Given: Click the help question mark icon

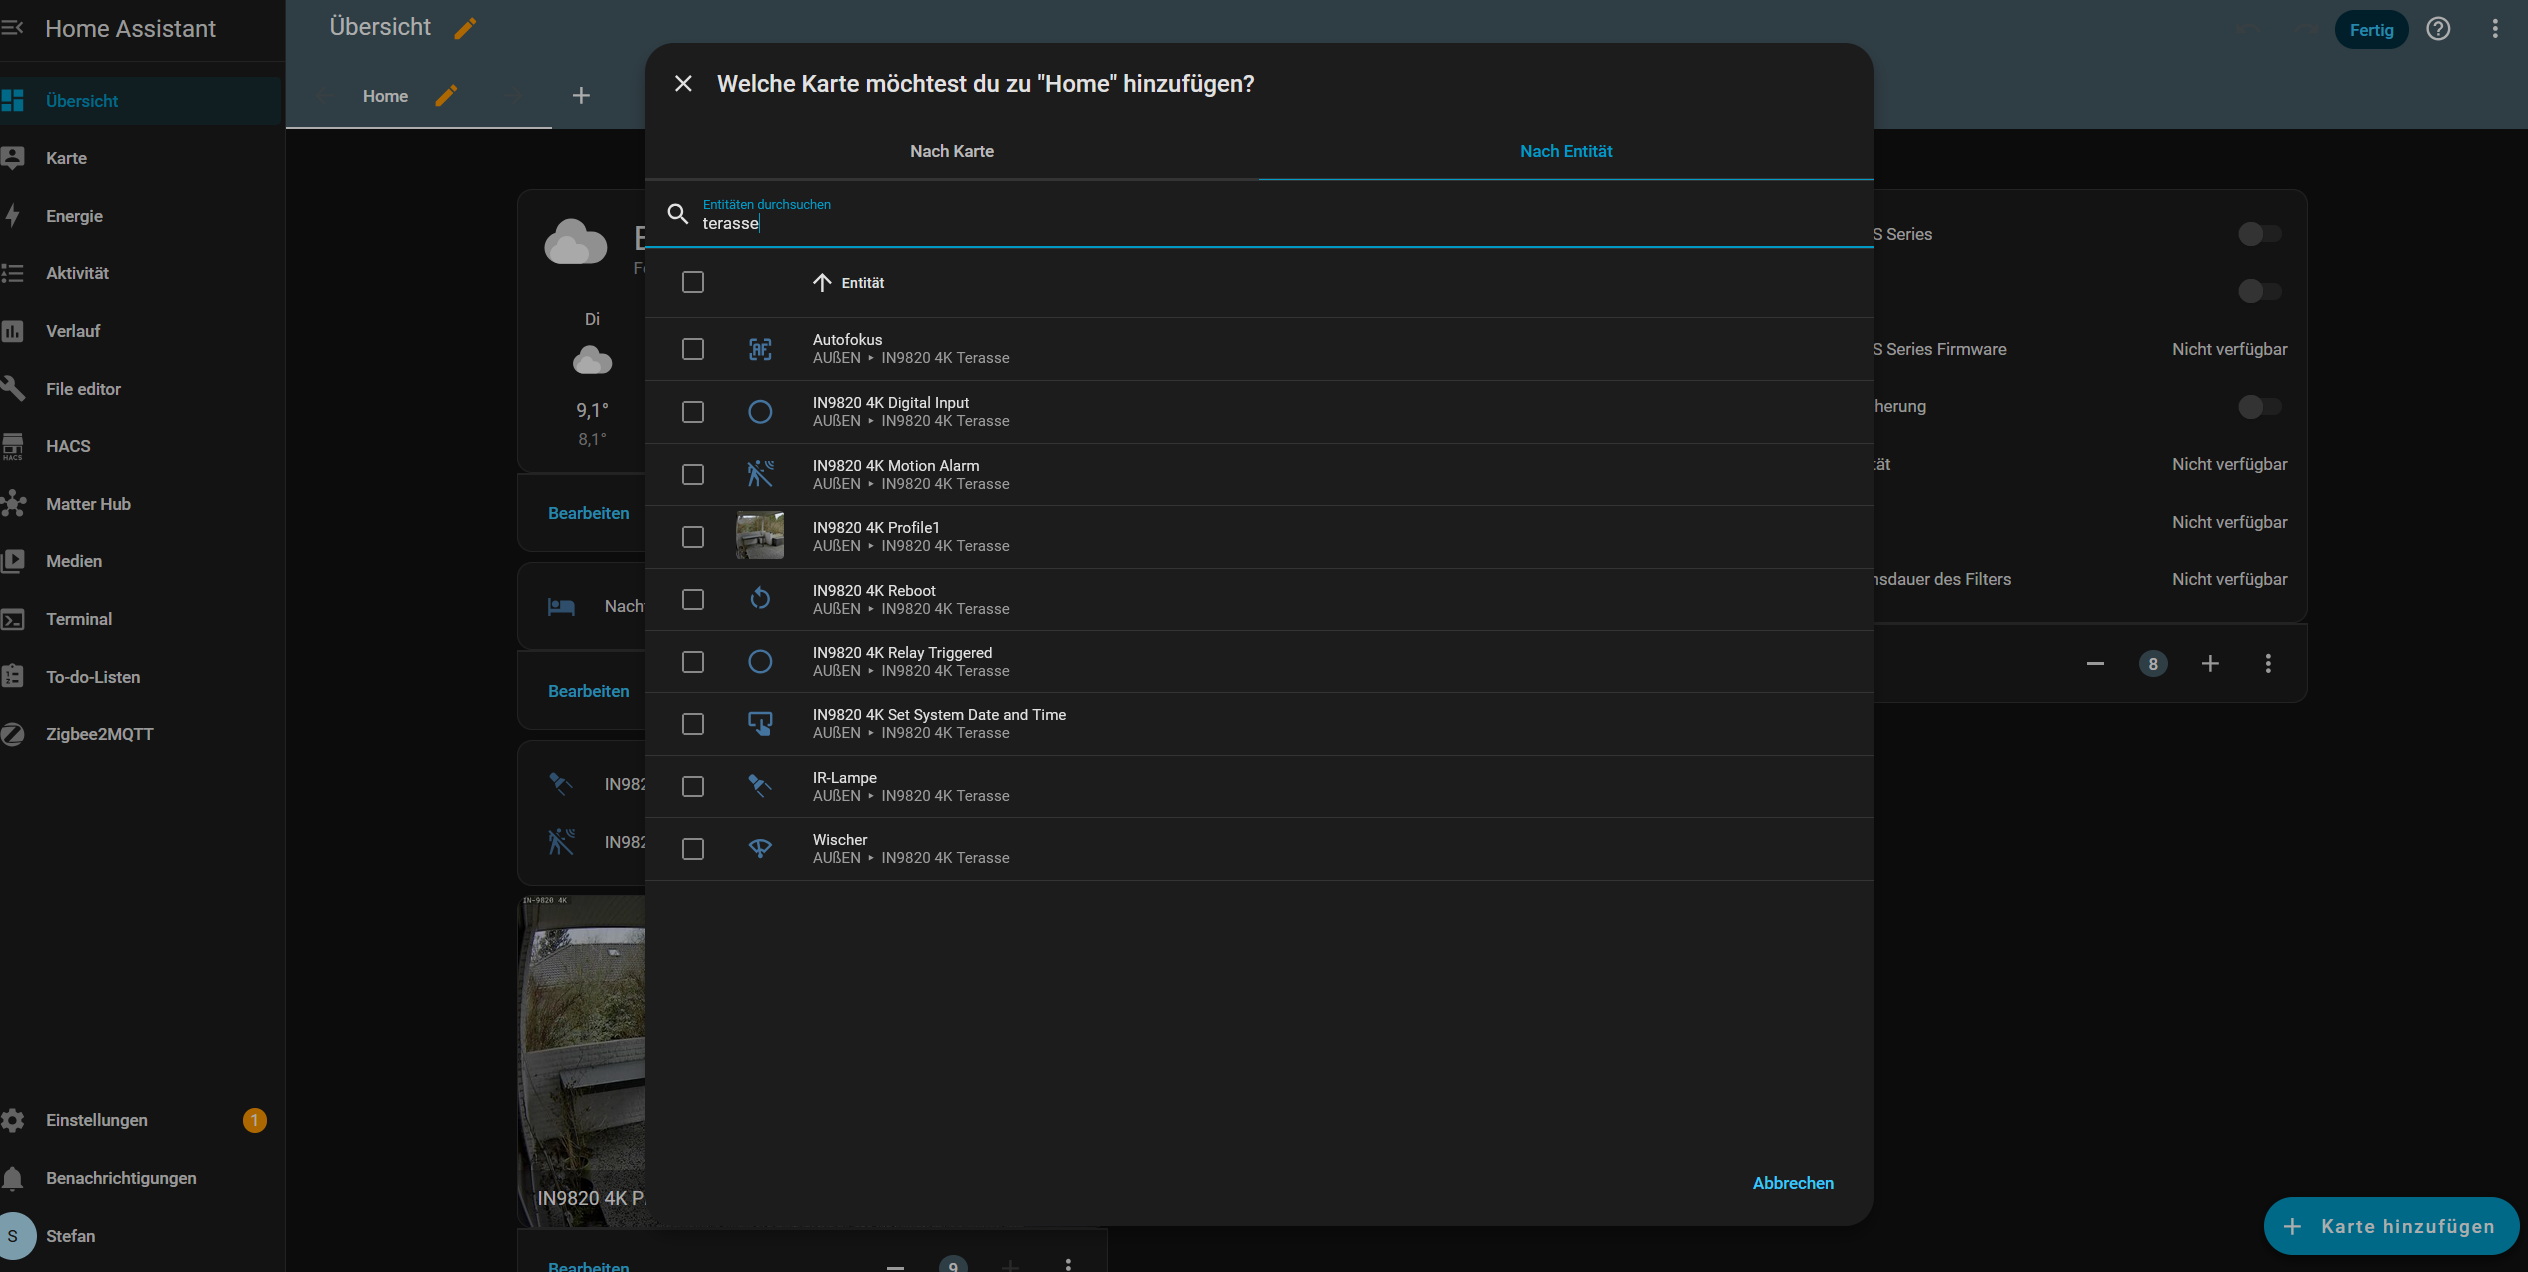Looking at the screenshot, I should click(x=2438, y=29).
